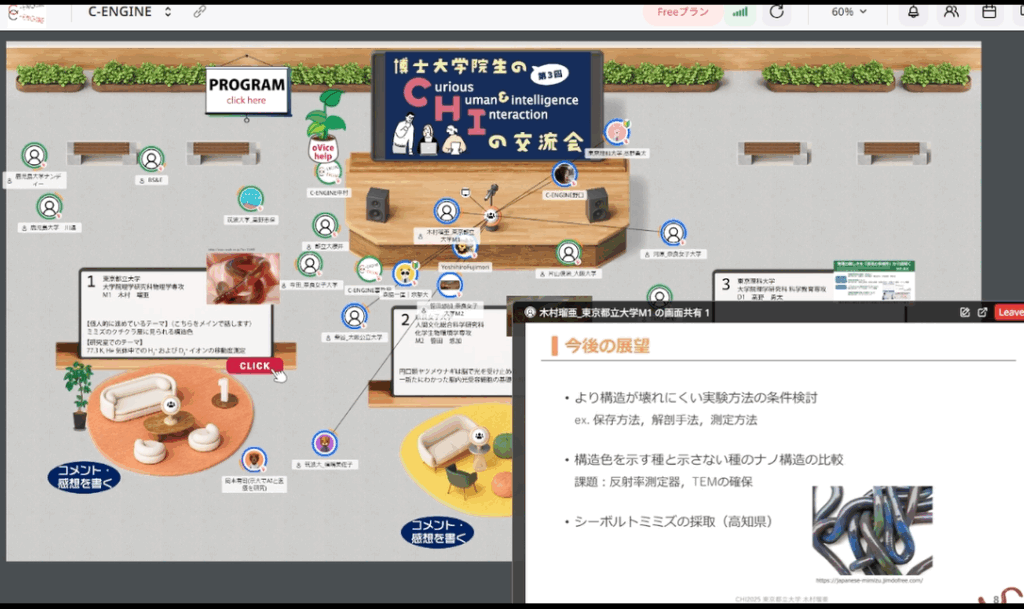Screen dimensions: 1024x609
Task: Click the microphone on the stage
Action: pos(491,193)
